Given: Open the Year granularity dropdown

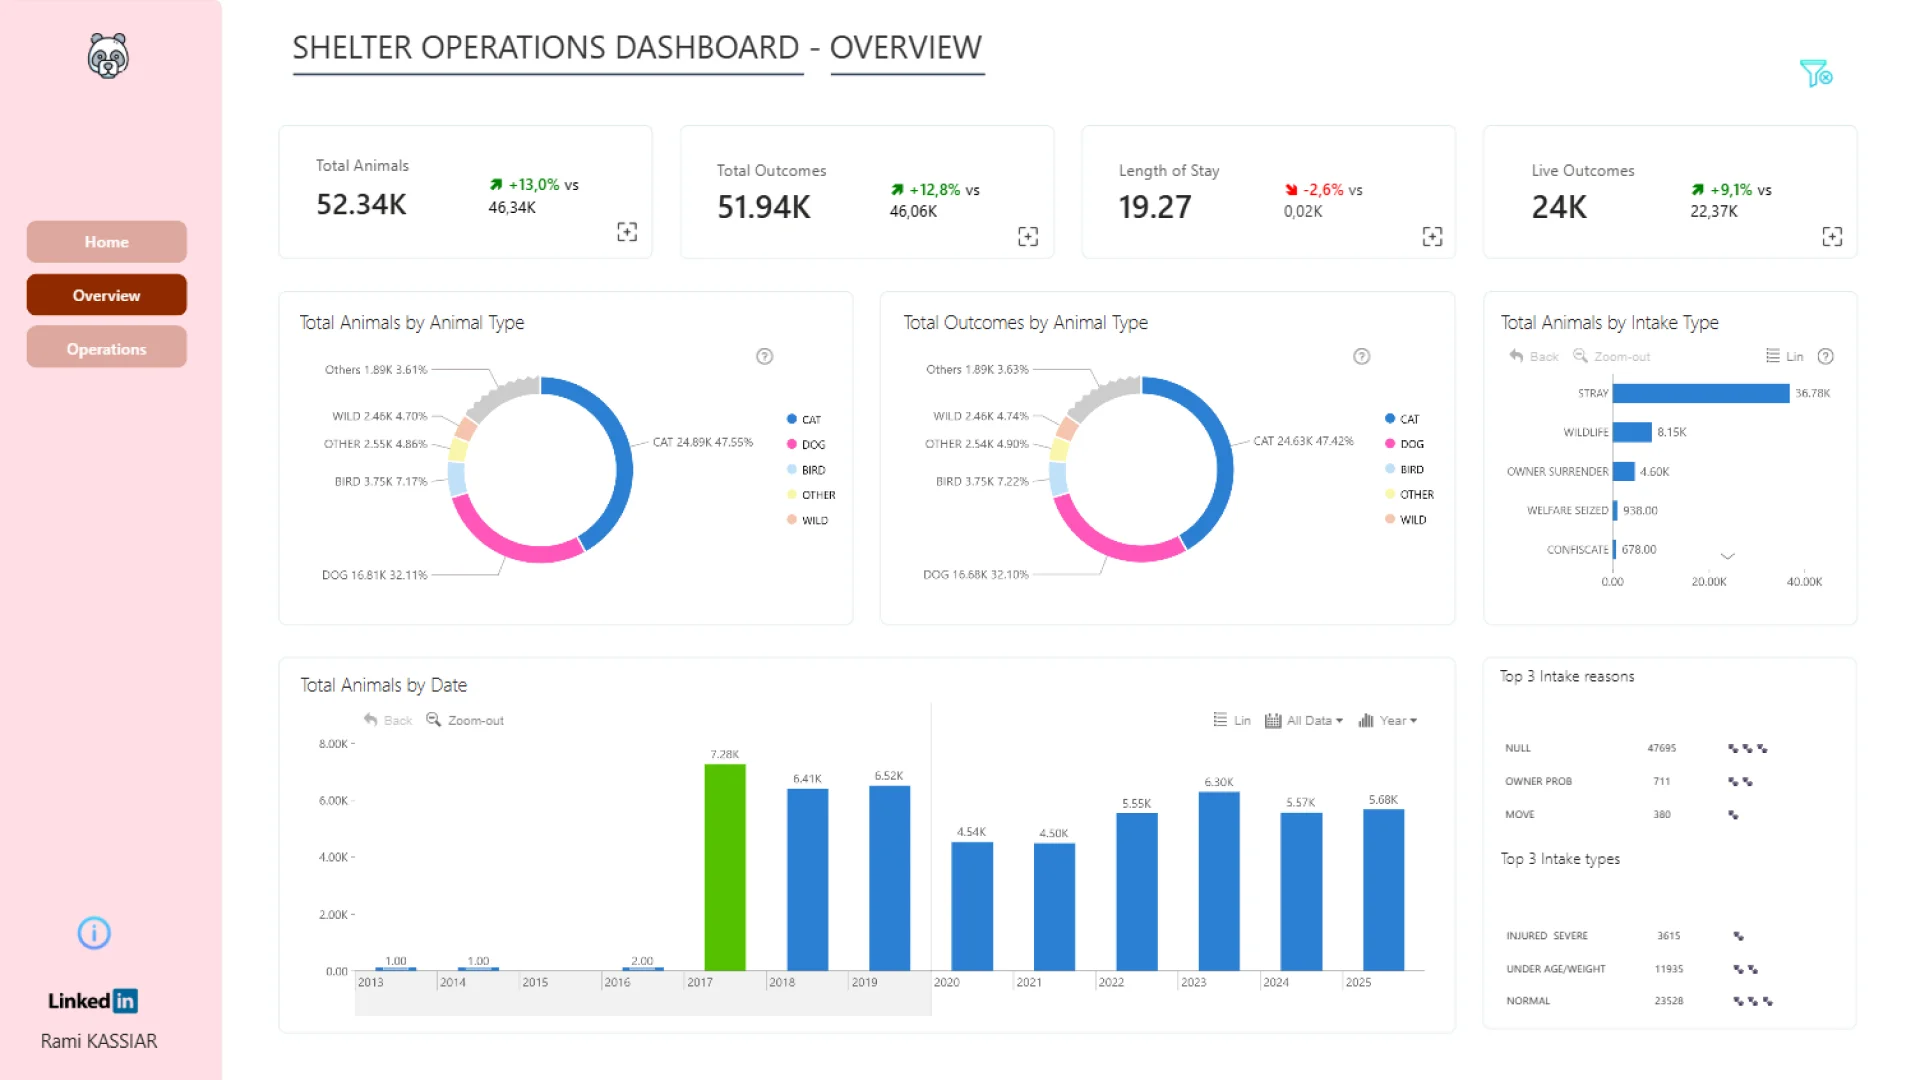Looking at the screenshot, I should click(1388, 720).
